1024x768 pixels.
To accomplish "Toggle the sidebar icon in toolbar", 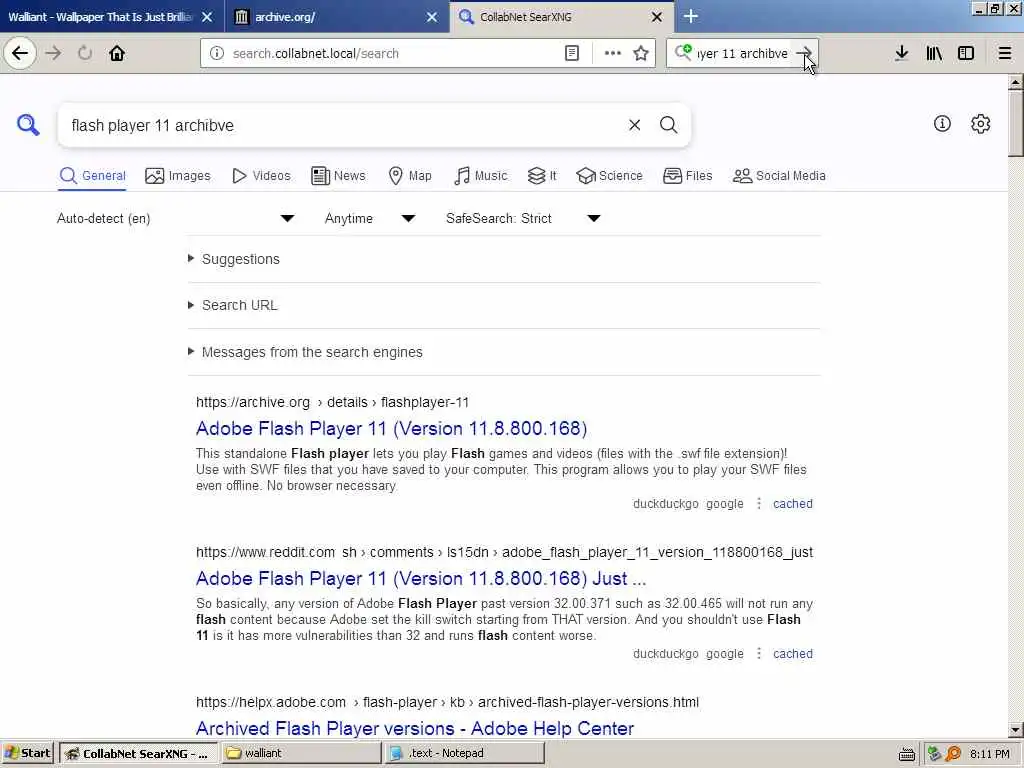I will point(966,53).
